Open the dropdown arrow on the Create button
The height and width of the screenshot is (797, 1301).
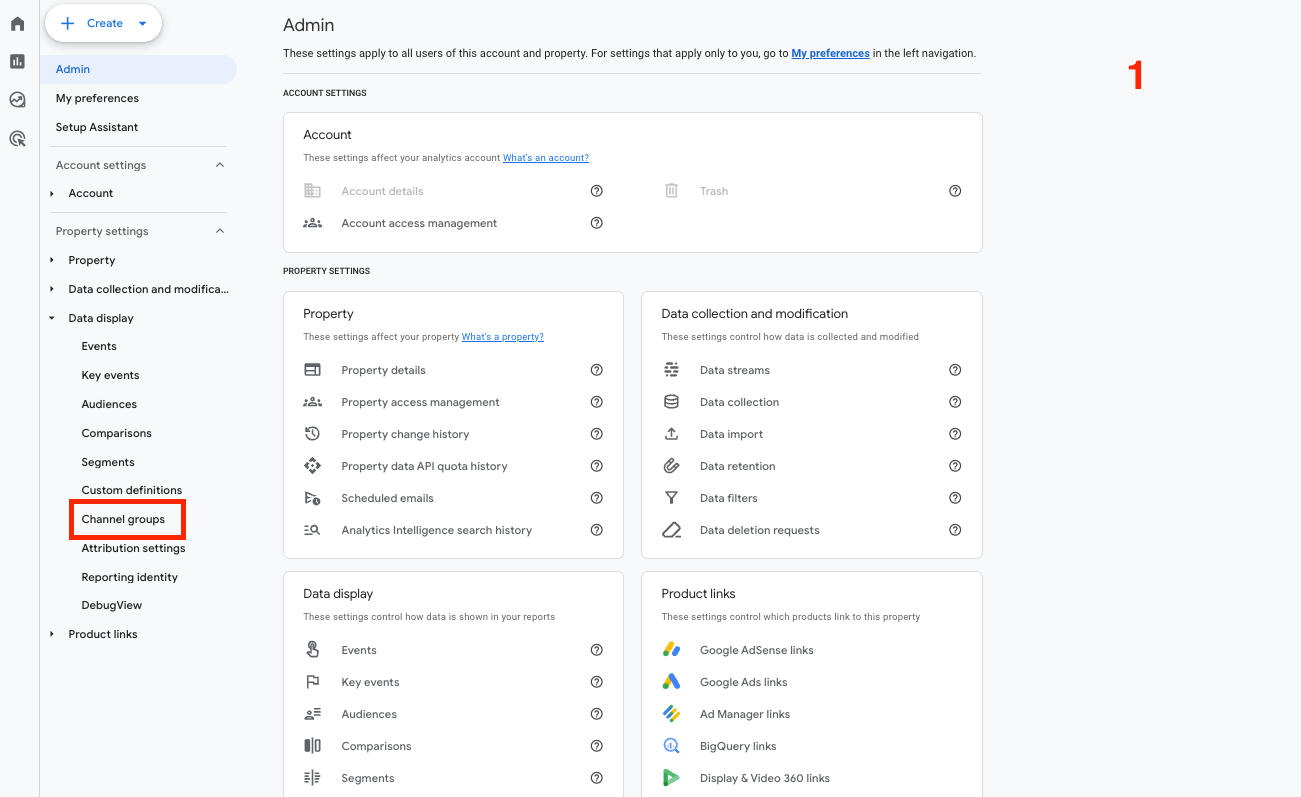(x=143, y=23)
